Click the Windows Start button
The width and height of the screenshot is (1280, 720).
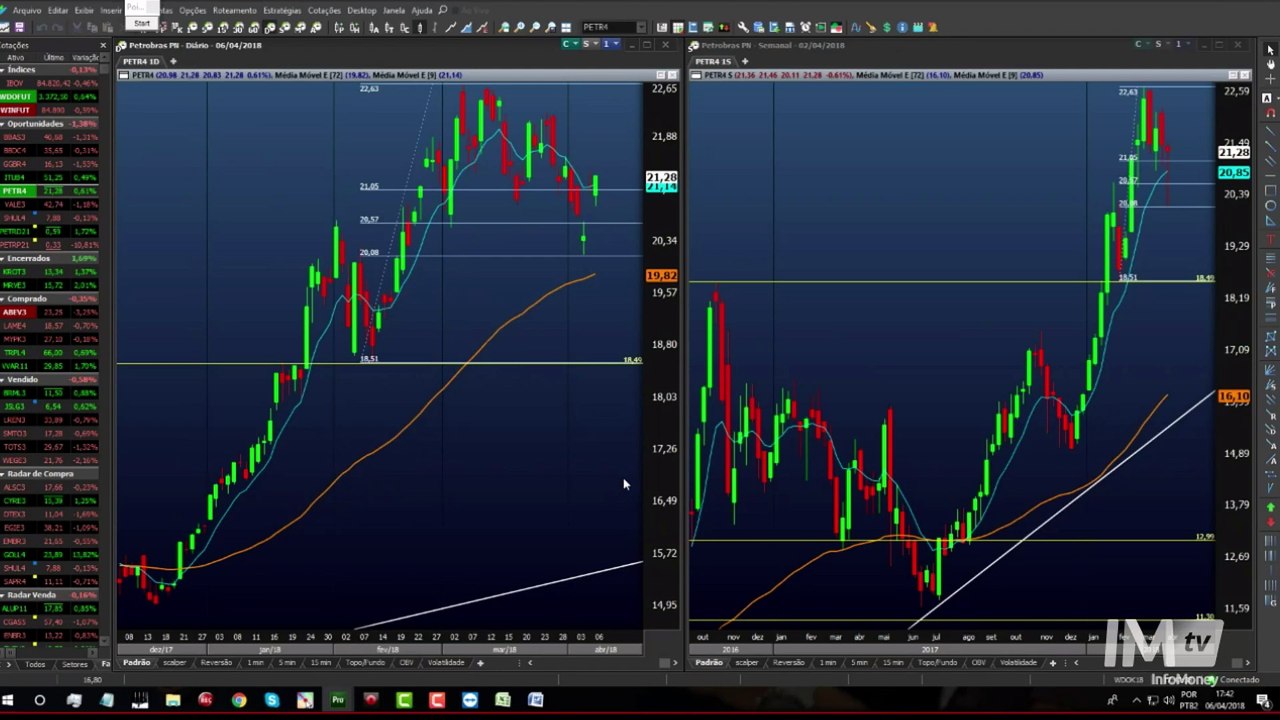[8, 700]
